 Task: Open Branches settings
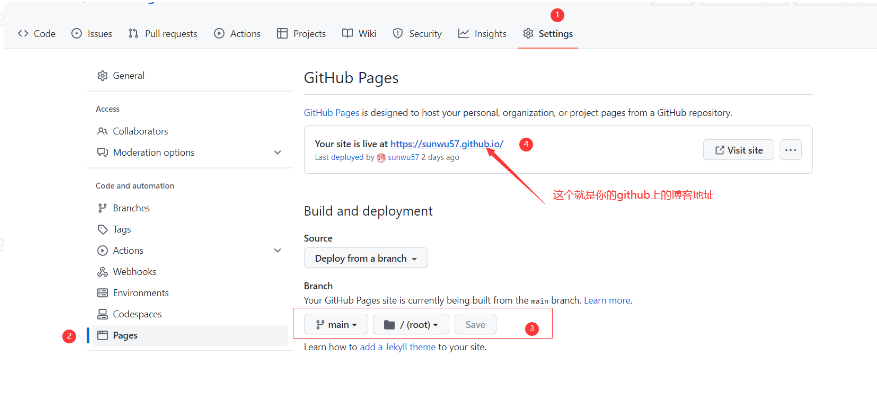pos(190,208)
